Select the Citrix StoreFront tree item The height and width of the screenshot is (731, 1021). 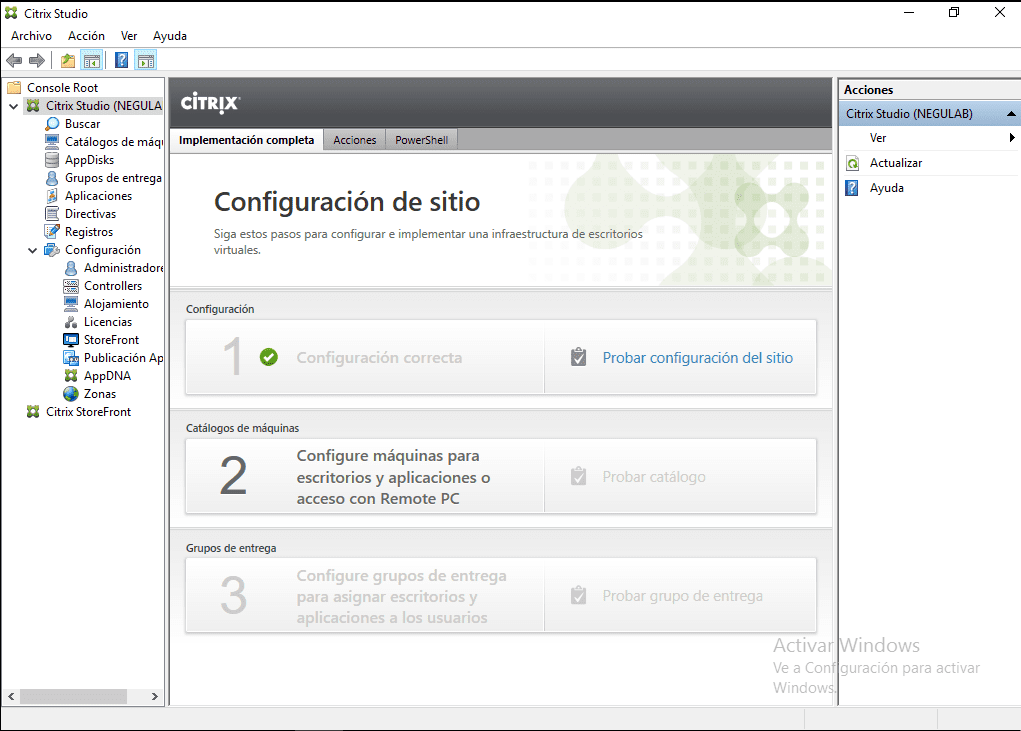[84, 411]
